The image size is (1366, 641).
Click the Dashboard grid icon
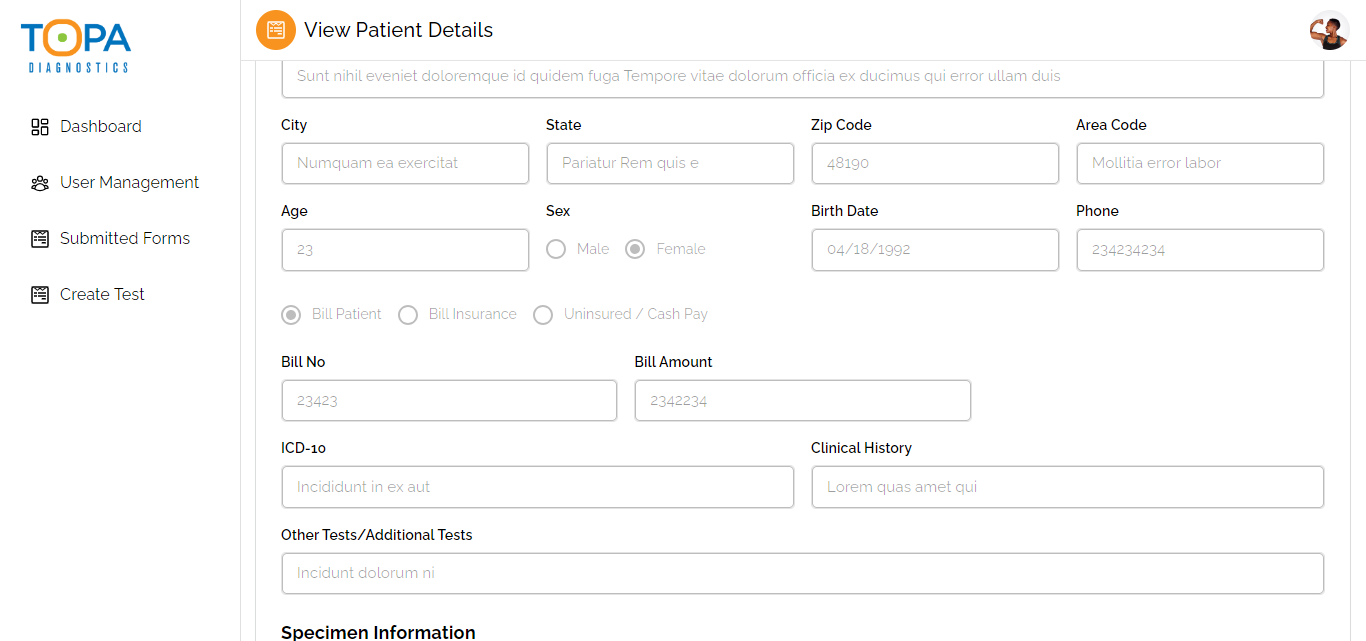click(x=40, y=127)
